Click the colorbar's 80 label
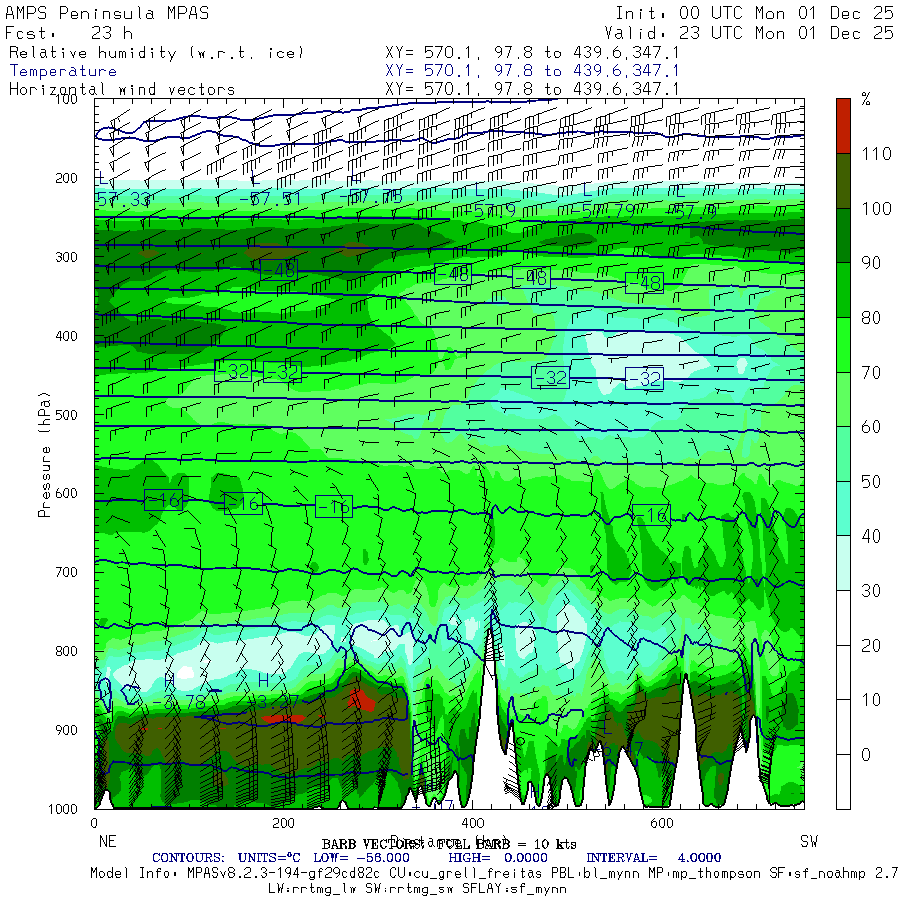Viewport: 900px width, 900px height. pos(871,317)
